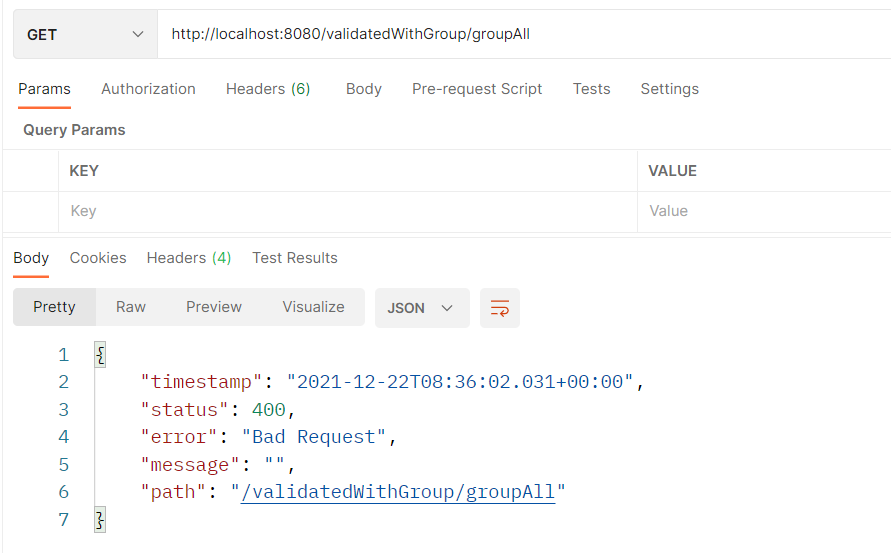Select the request Body tab
891x553 pixels.
(x=364, y=89)
